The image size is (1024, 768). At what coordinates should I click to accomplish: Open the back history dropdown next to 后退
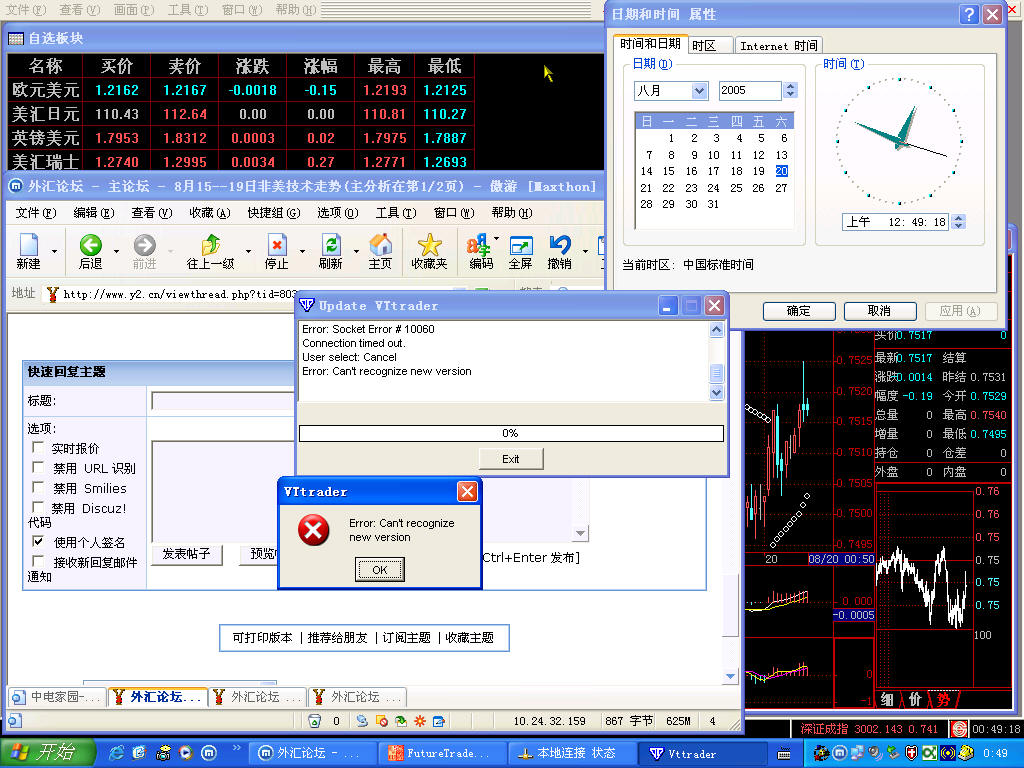click(116, 251)
